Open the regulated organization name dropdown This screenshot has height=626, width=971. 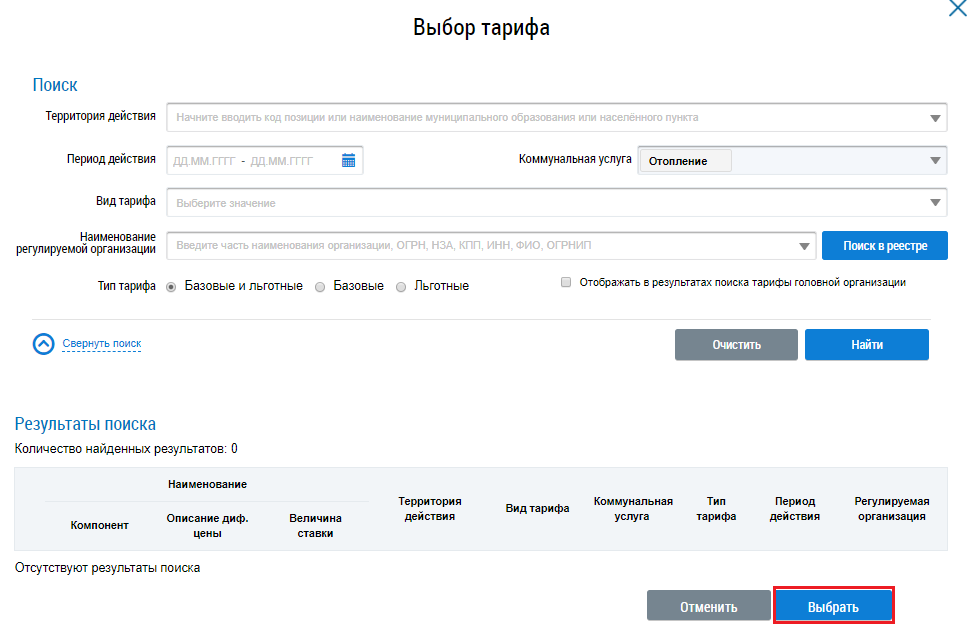[806, 246]
